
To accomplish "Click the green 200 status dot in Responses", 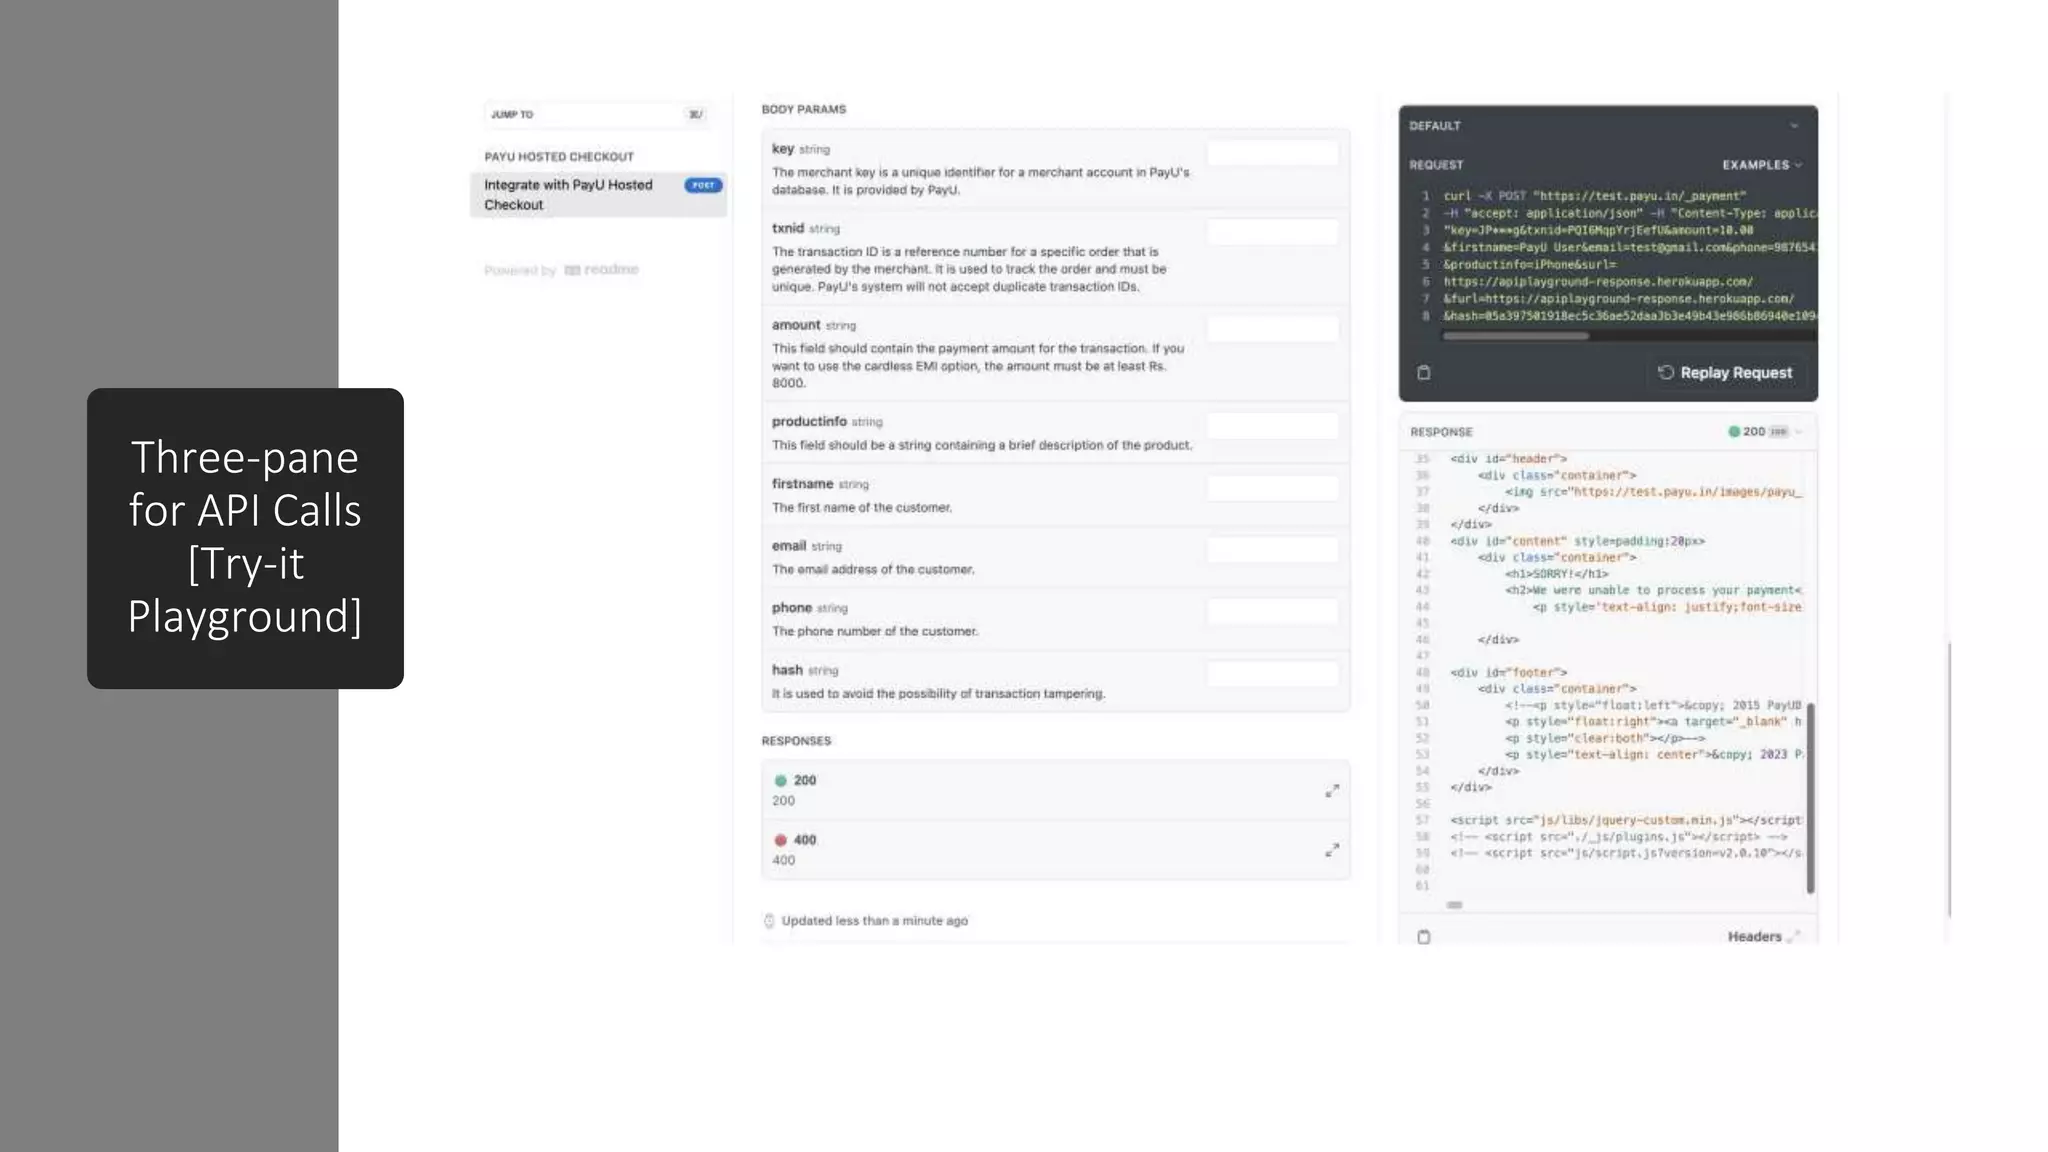I will (x=781, y=781).
